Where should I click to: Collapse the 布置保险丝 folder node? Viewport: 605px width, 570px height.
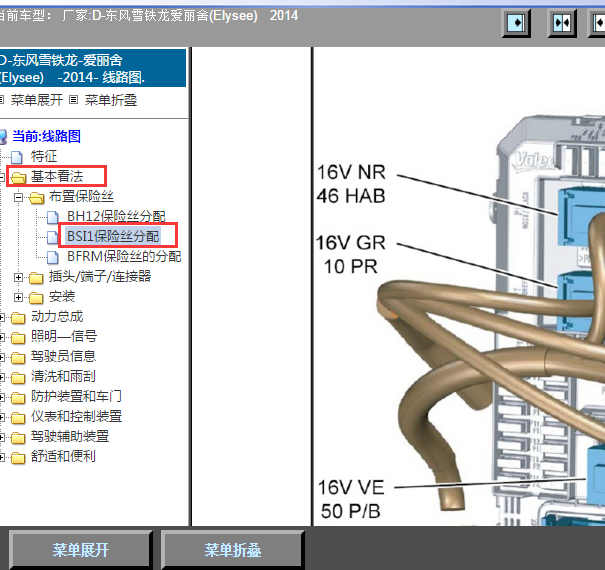click(x=18, y=198)
